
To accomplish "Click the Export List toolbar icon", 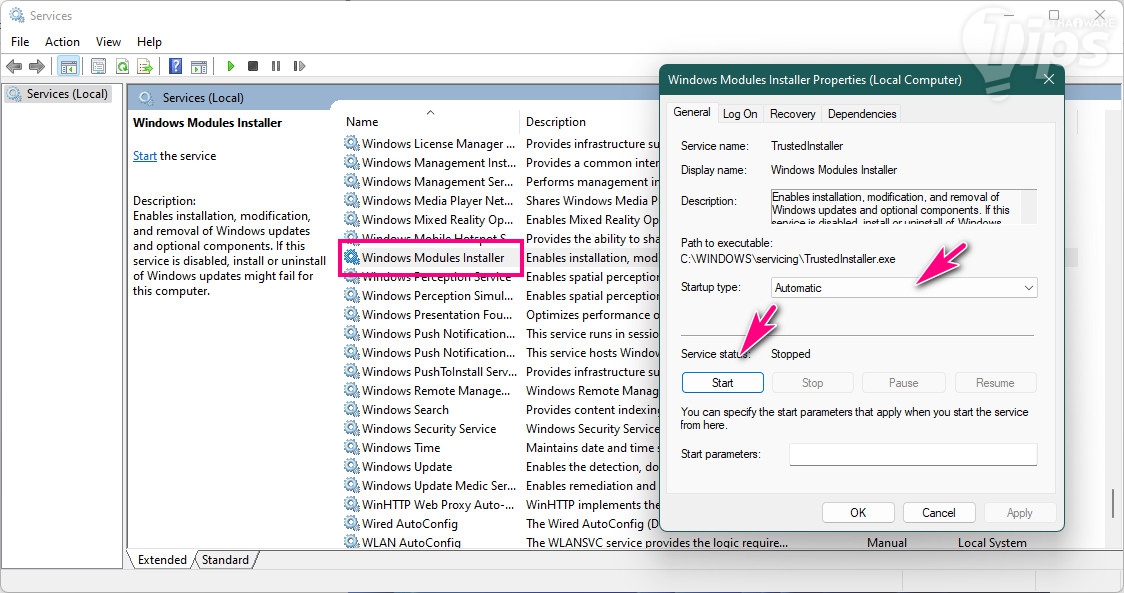I will tap(145, 66).
